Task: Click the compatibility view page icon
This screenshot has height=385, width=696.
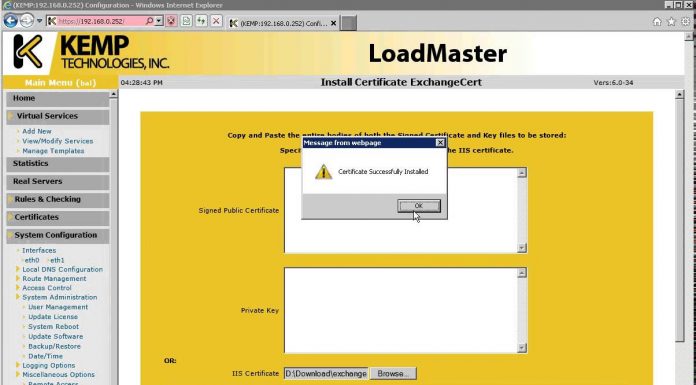Action: coord(186,21)
